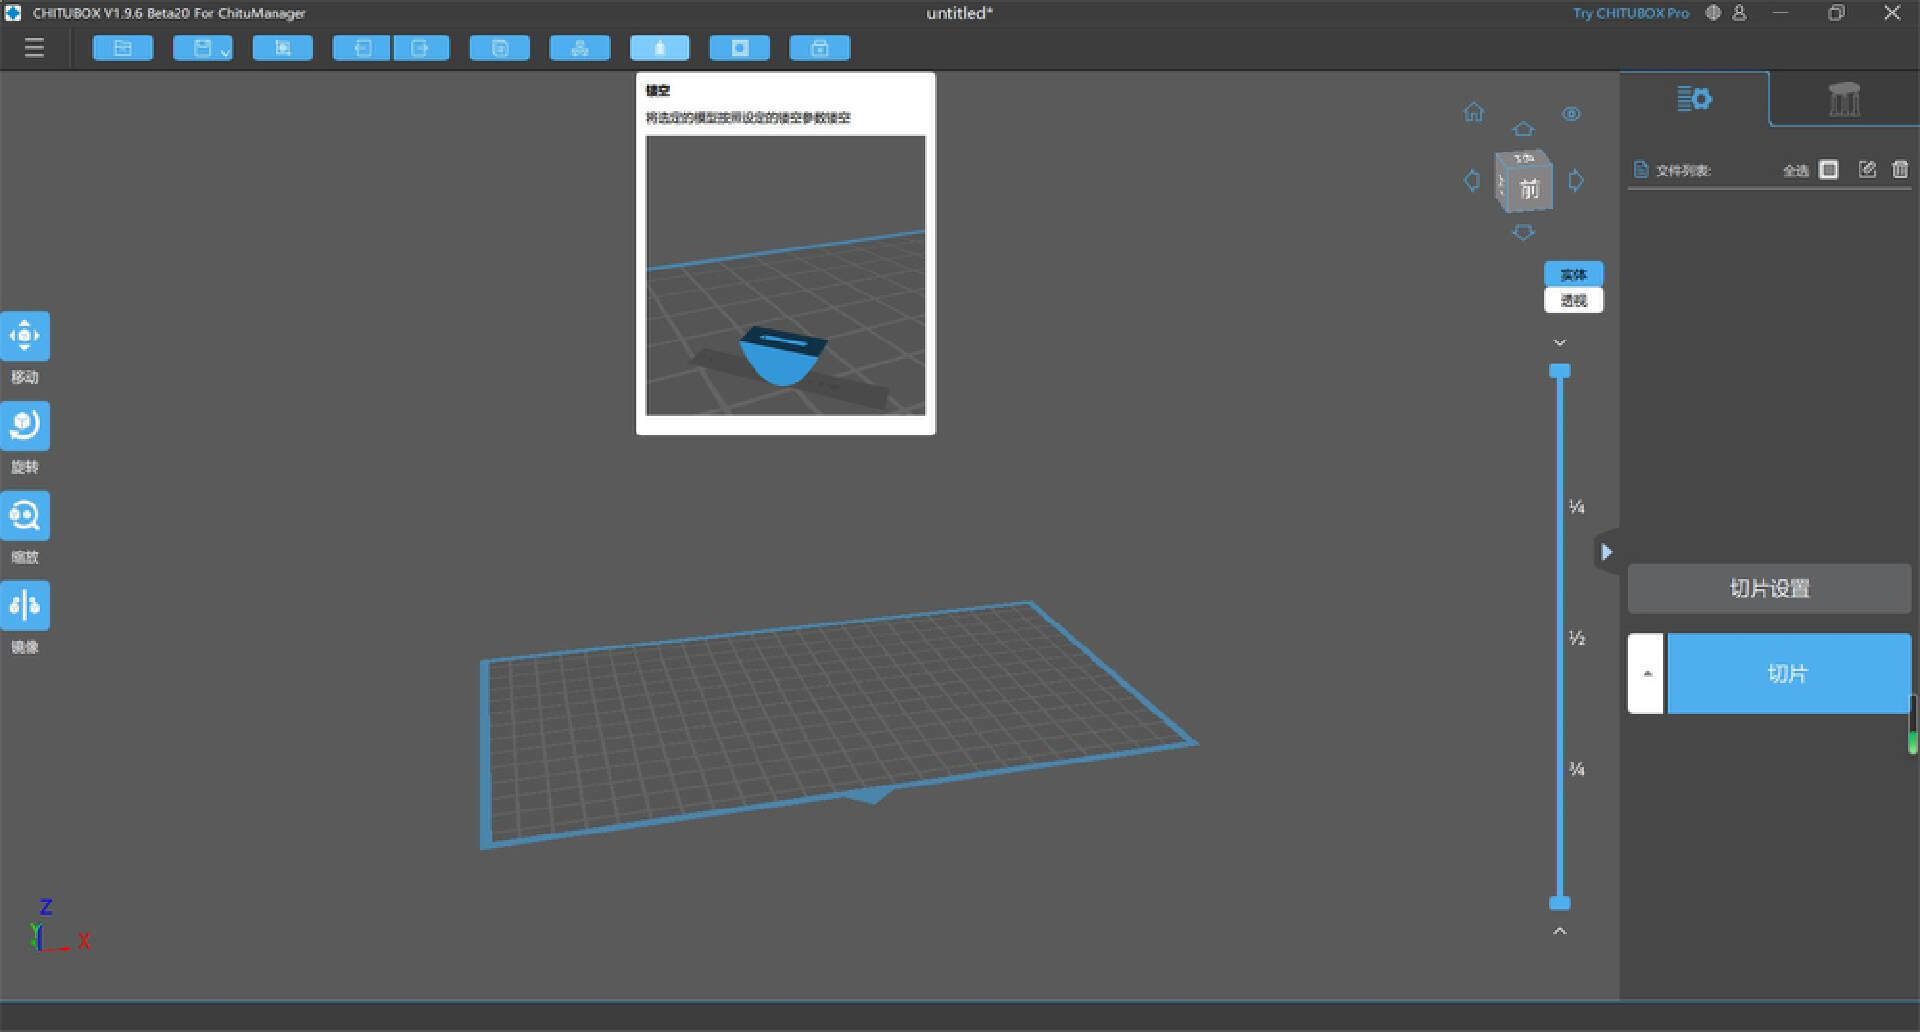Check the select-all (全选) checkbox

coord(1829,170)
